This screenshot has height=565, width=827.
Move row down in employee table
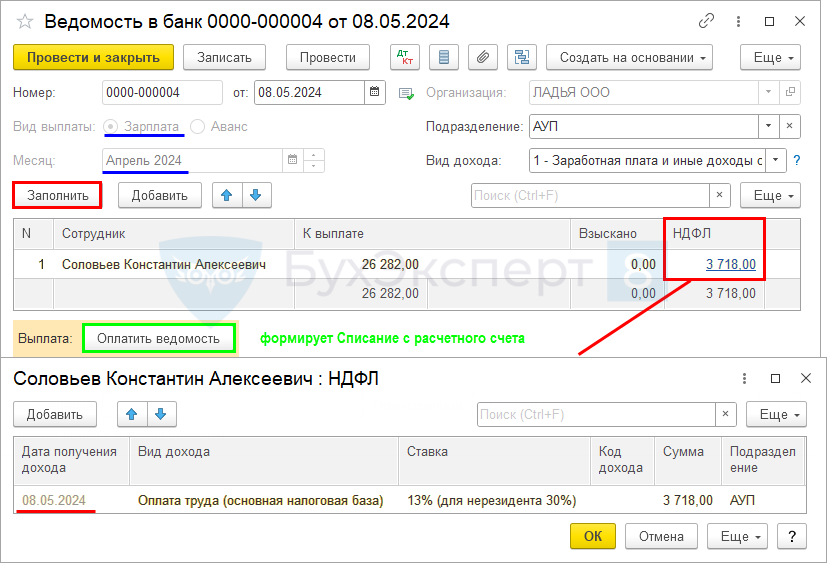(x=256, y=195)
